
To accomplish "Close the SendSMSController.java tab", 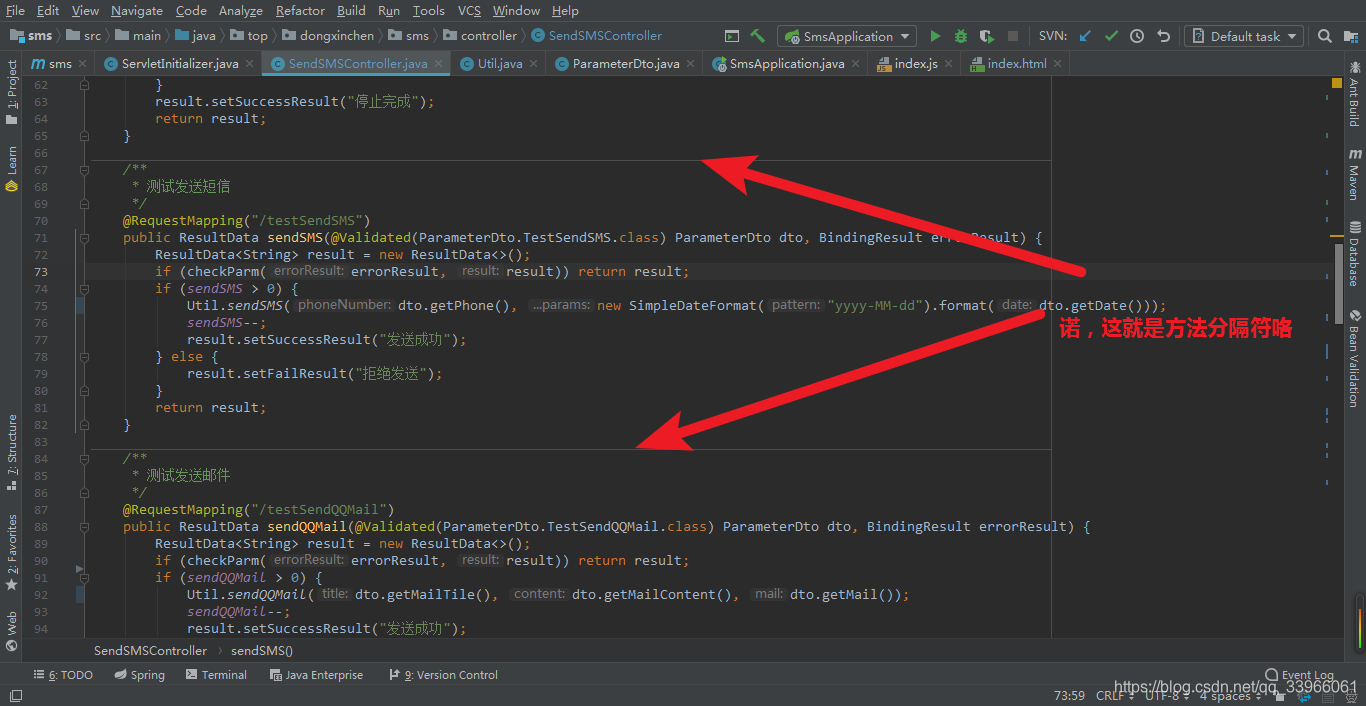I will [440, 63].
